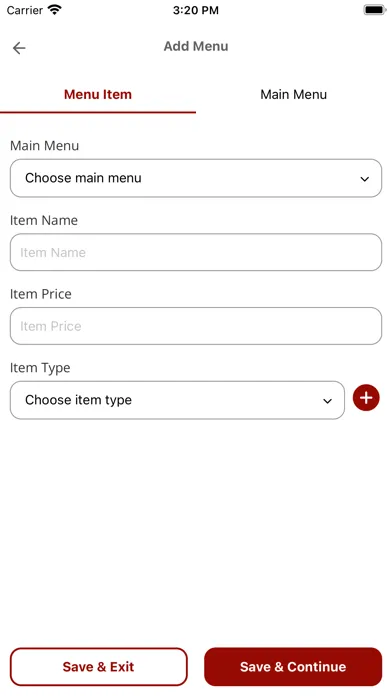Viewport: 392px width, 696px height.
Task: Click the chevron arrow in Choose main menu
Action: 364,179
